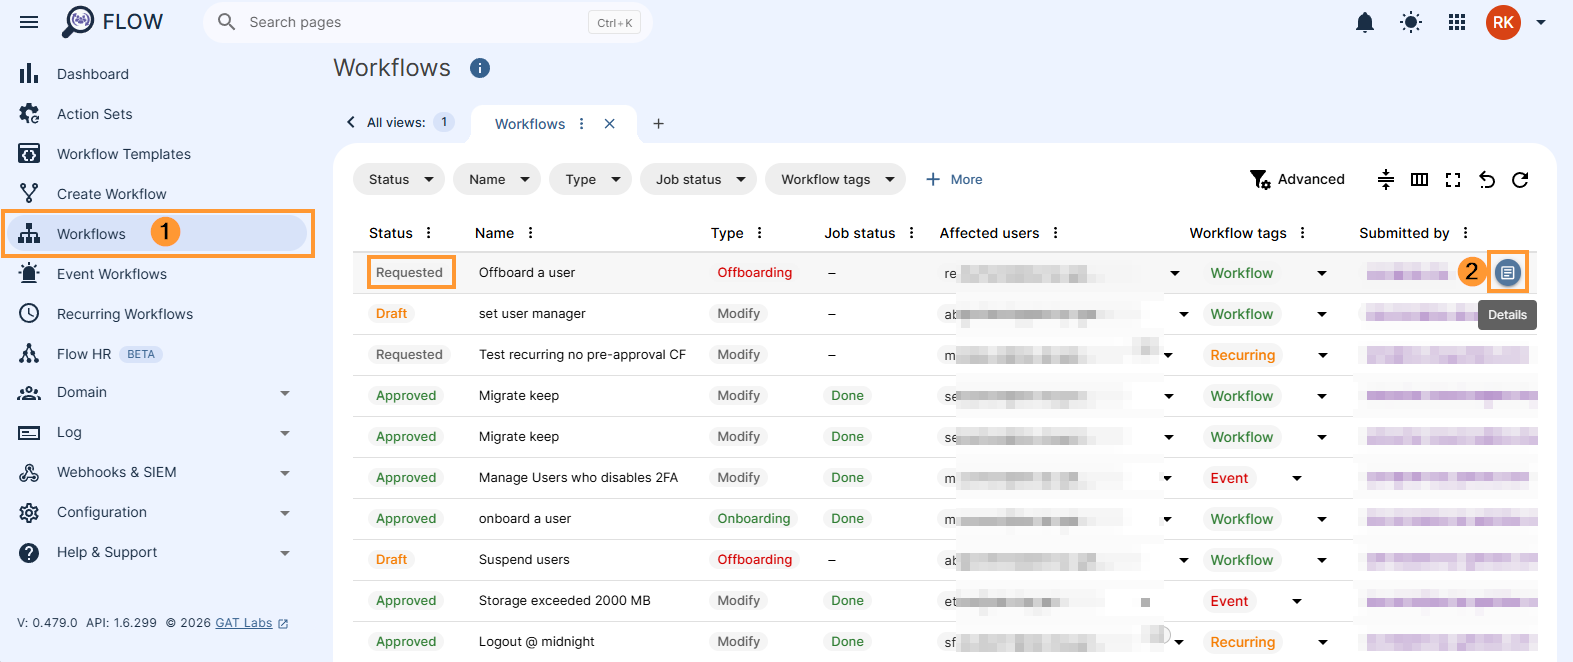
Task: Open the Workflow tags filter dropdown
Action: pyautogui.click(x=835, y=180)
